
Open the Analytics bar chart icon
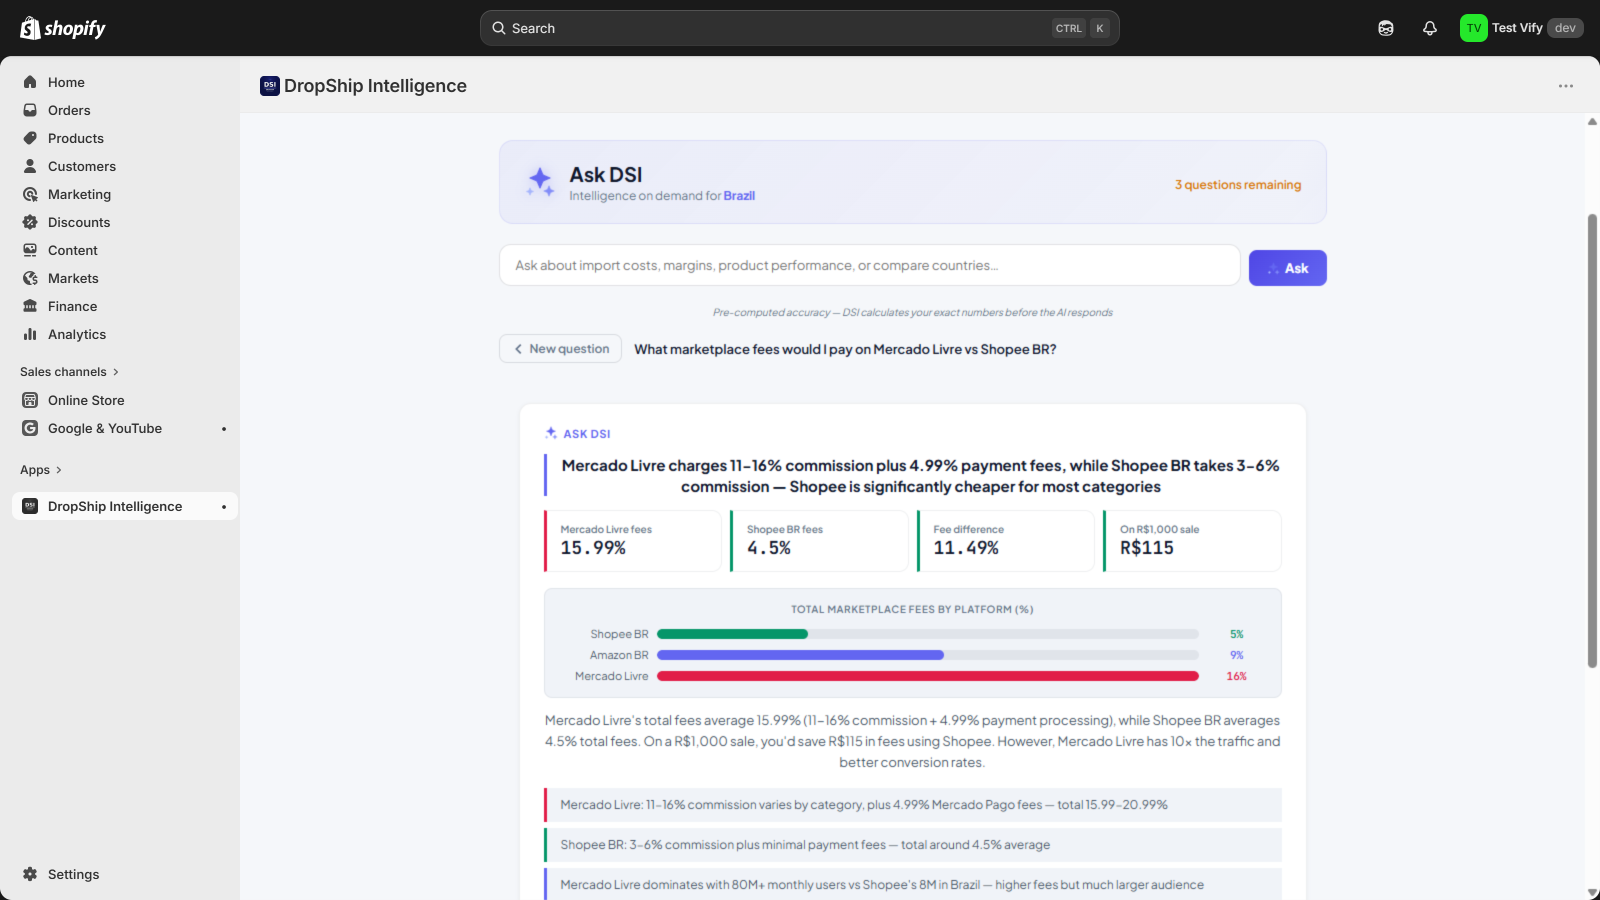30,334
